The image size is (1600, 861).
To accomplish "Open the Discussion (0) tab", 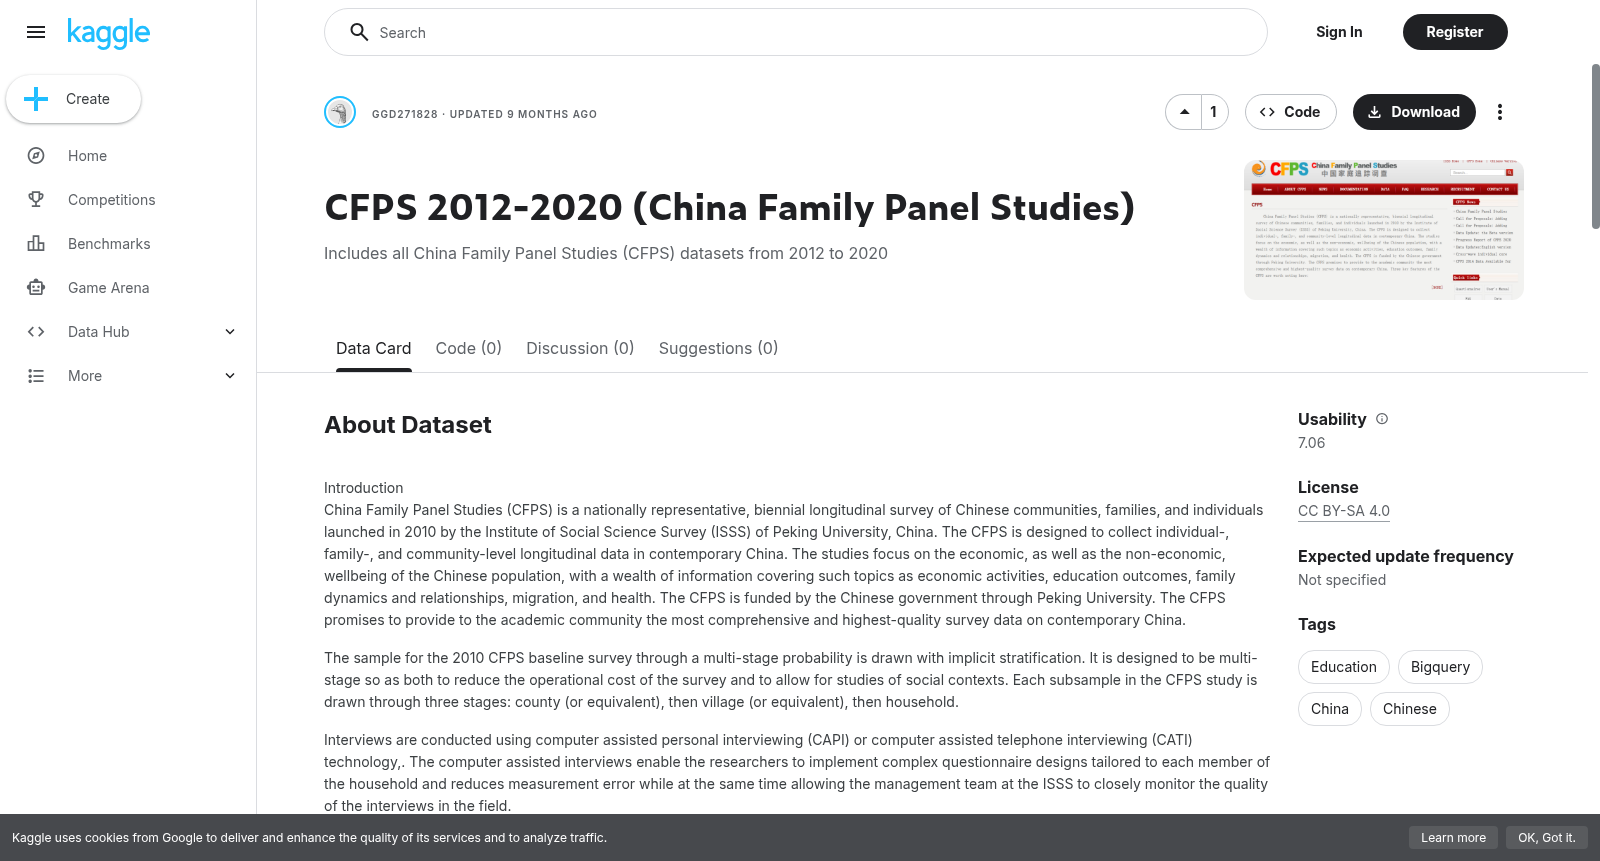I will point(580,348).
